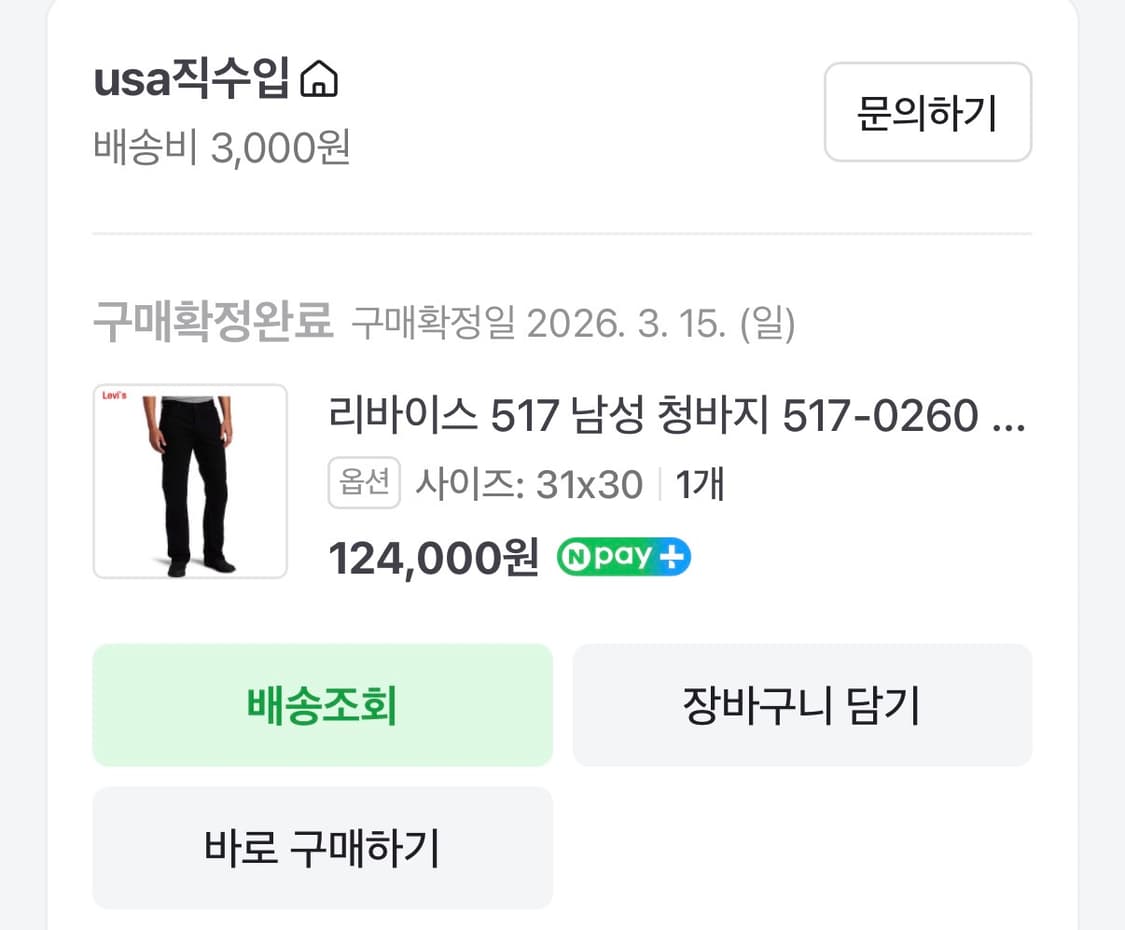Open the product thumbnail of the jeans
The width and height of the screenshot is (1125, 930).
[189, 481]
